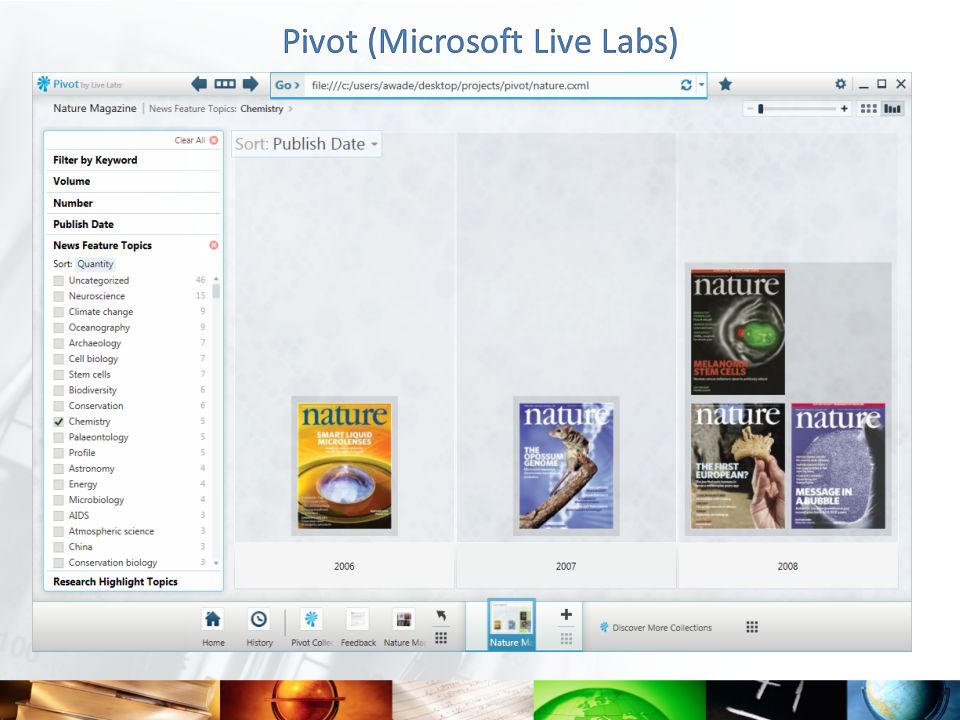Check the Oceanography checkbox
This screenshot has width=960, height=720.
(59, 328)
